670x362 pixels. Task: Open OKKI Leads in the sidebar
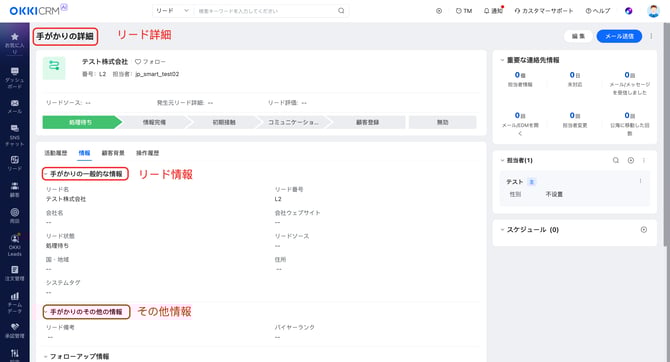click(15, 245)
